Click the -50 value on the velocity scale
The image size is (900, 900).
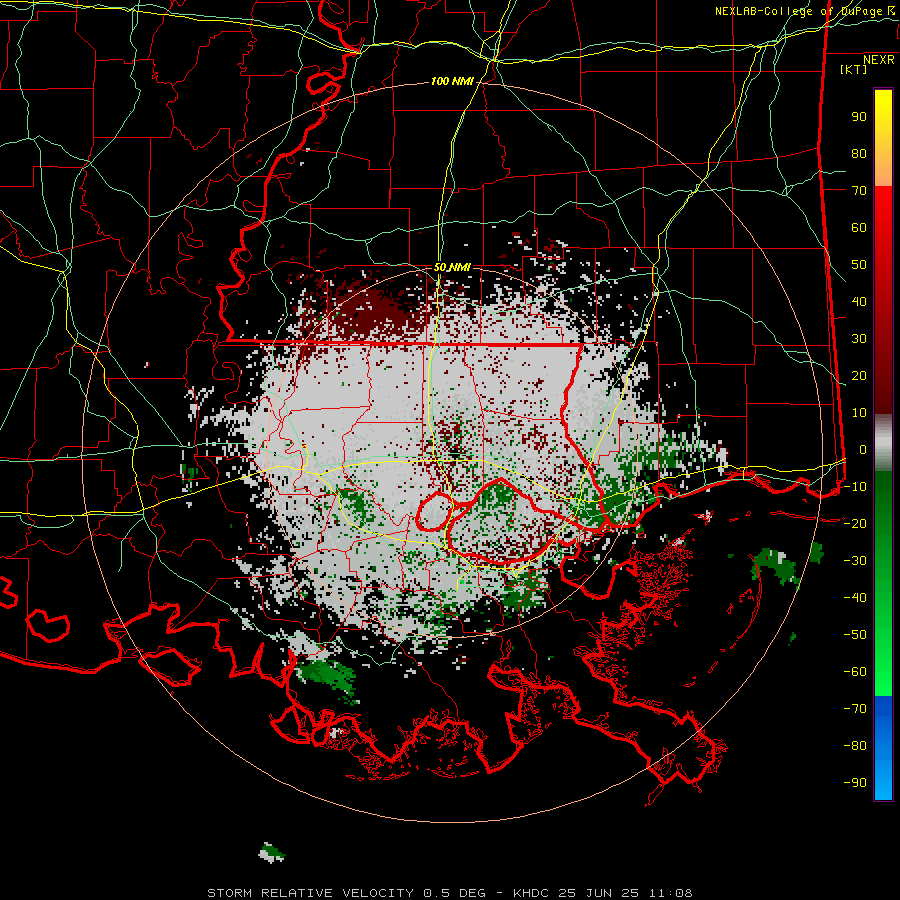pyautogui.click(x=855, y=635)
